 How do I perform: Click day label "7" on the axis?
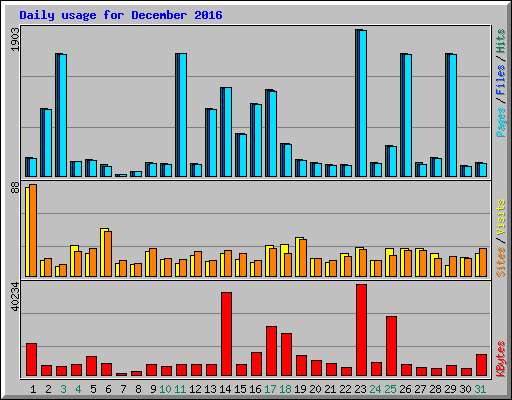(x=123, y=389)
